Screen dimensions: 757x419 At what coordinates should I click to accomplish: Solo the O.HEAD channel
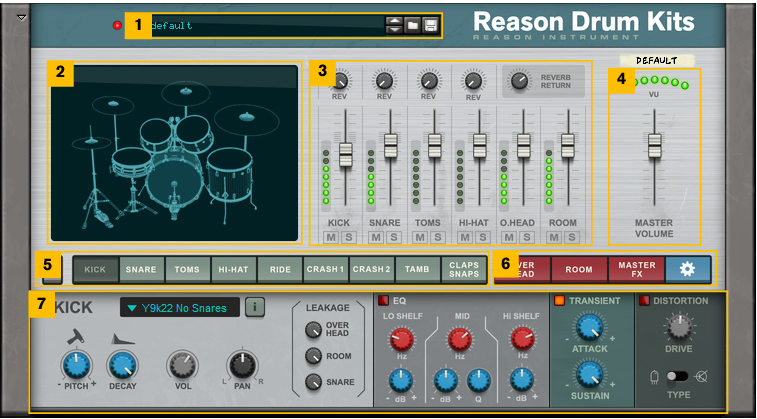[526, 237]
